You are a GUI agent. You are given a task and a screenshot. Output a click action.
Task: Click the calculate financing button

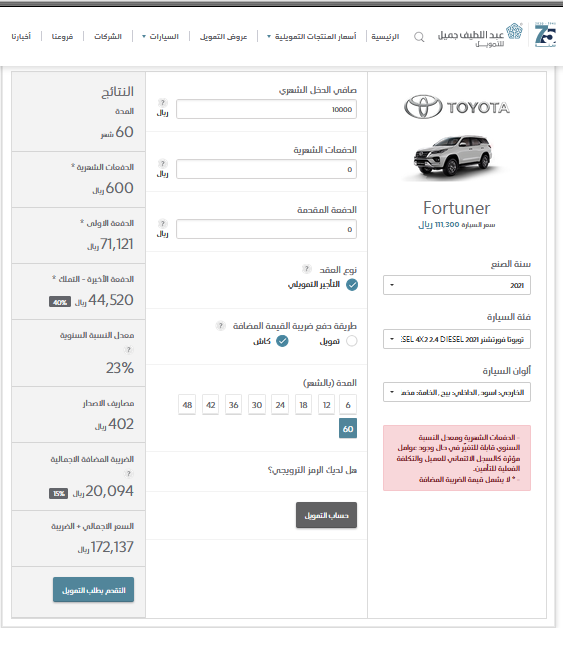tap(327, 515)
